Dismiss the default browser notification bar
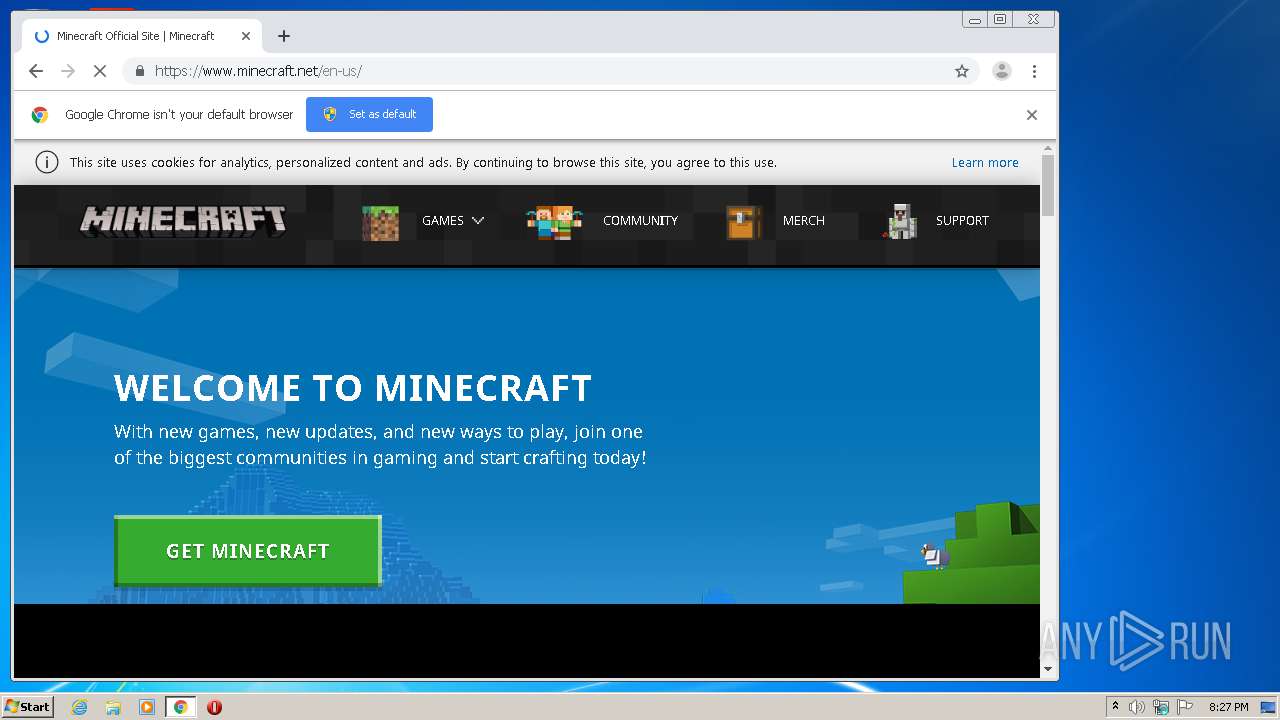This screenshot has width=1280, height=720. coord(1032,115)
